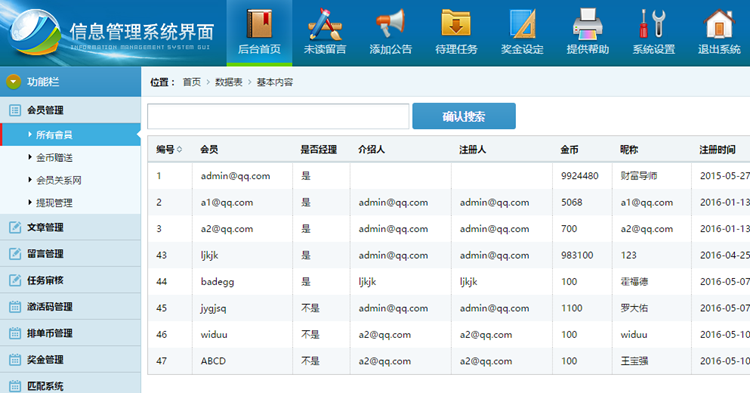This screenshot has height=393, width=750.
Task: Expand the 奖金管理 section
Action: pyautogui.click(x=70, y=360)
